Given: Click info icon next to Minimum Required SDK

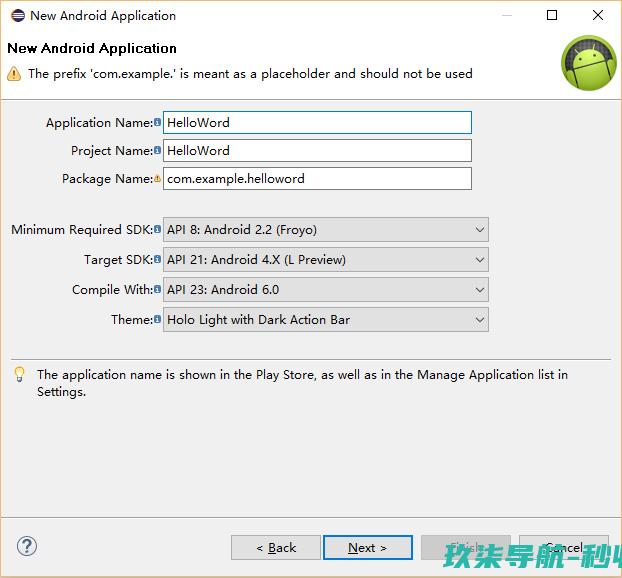Looking at the screenshot, I should 157,229.
